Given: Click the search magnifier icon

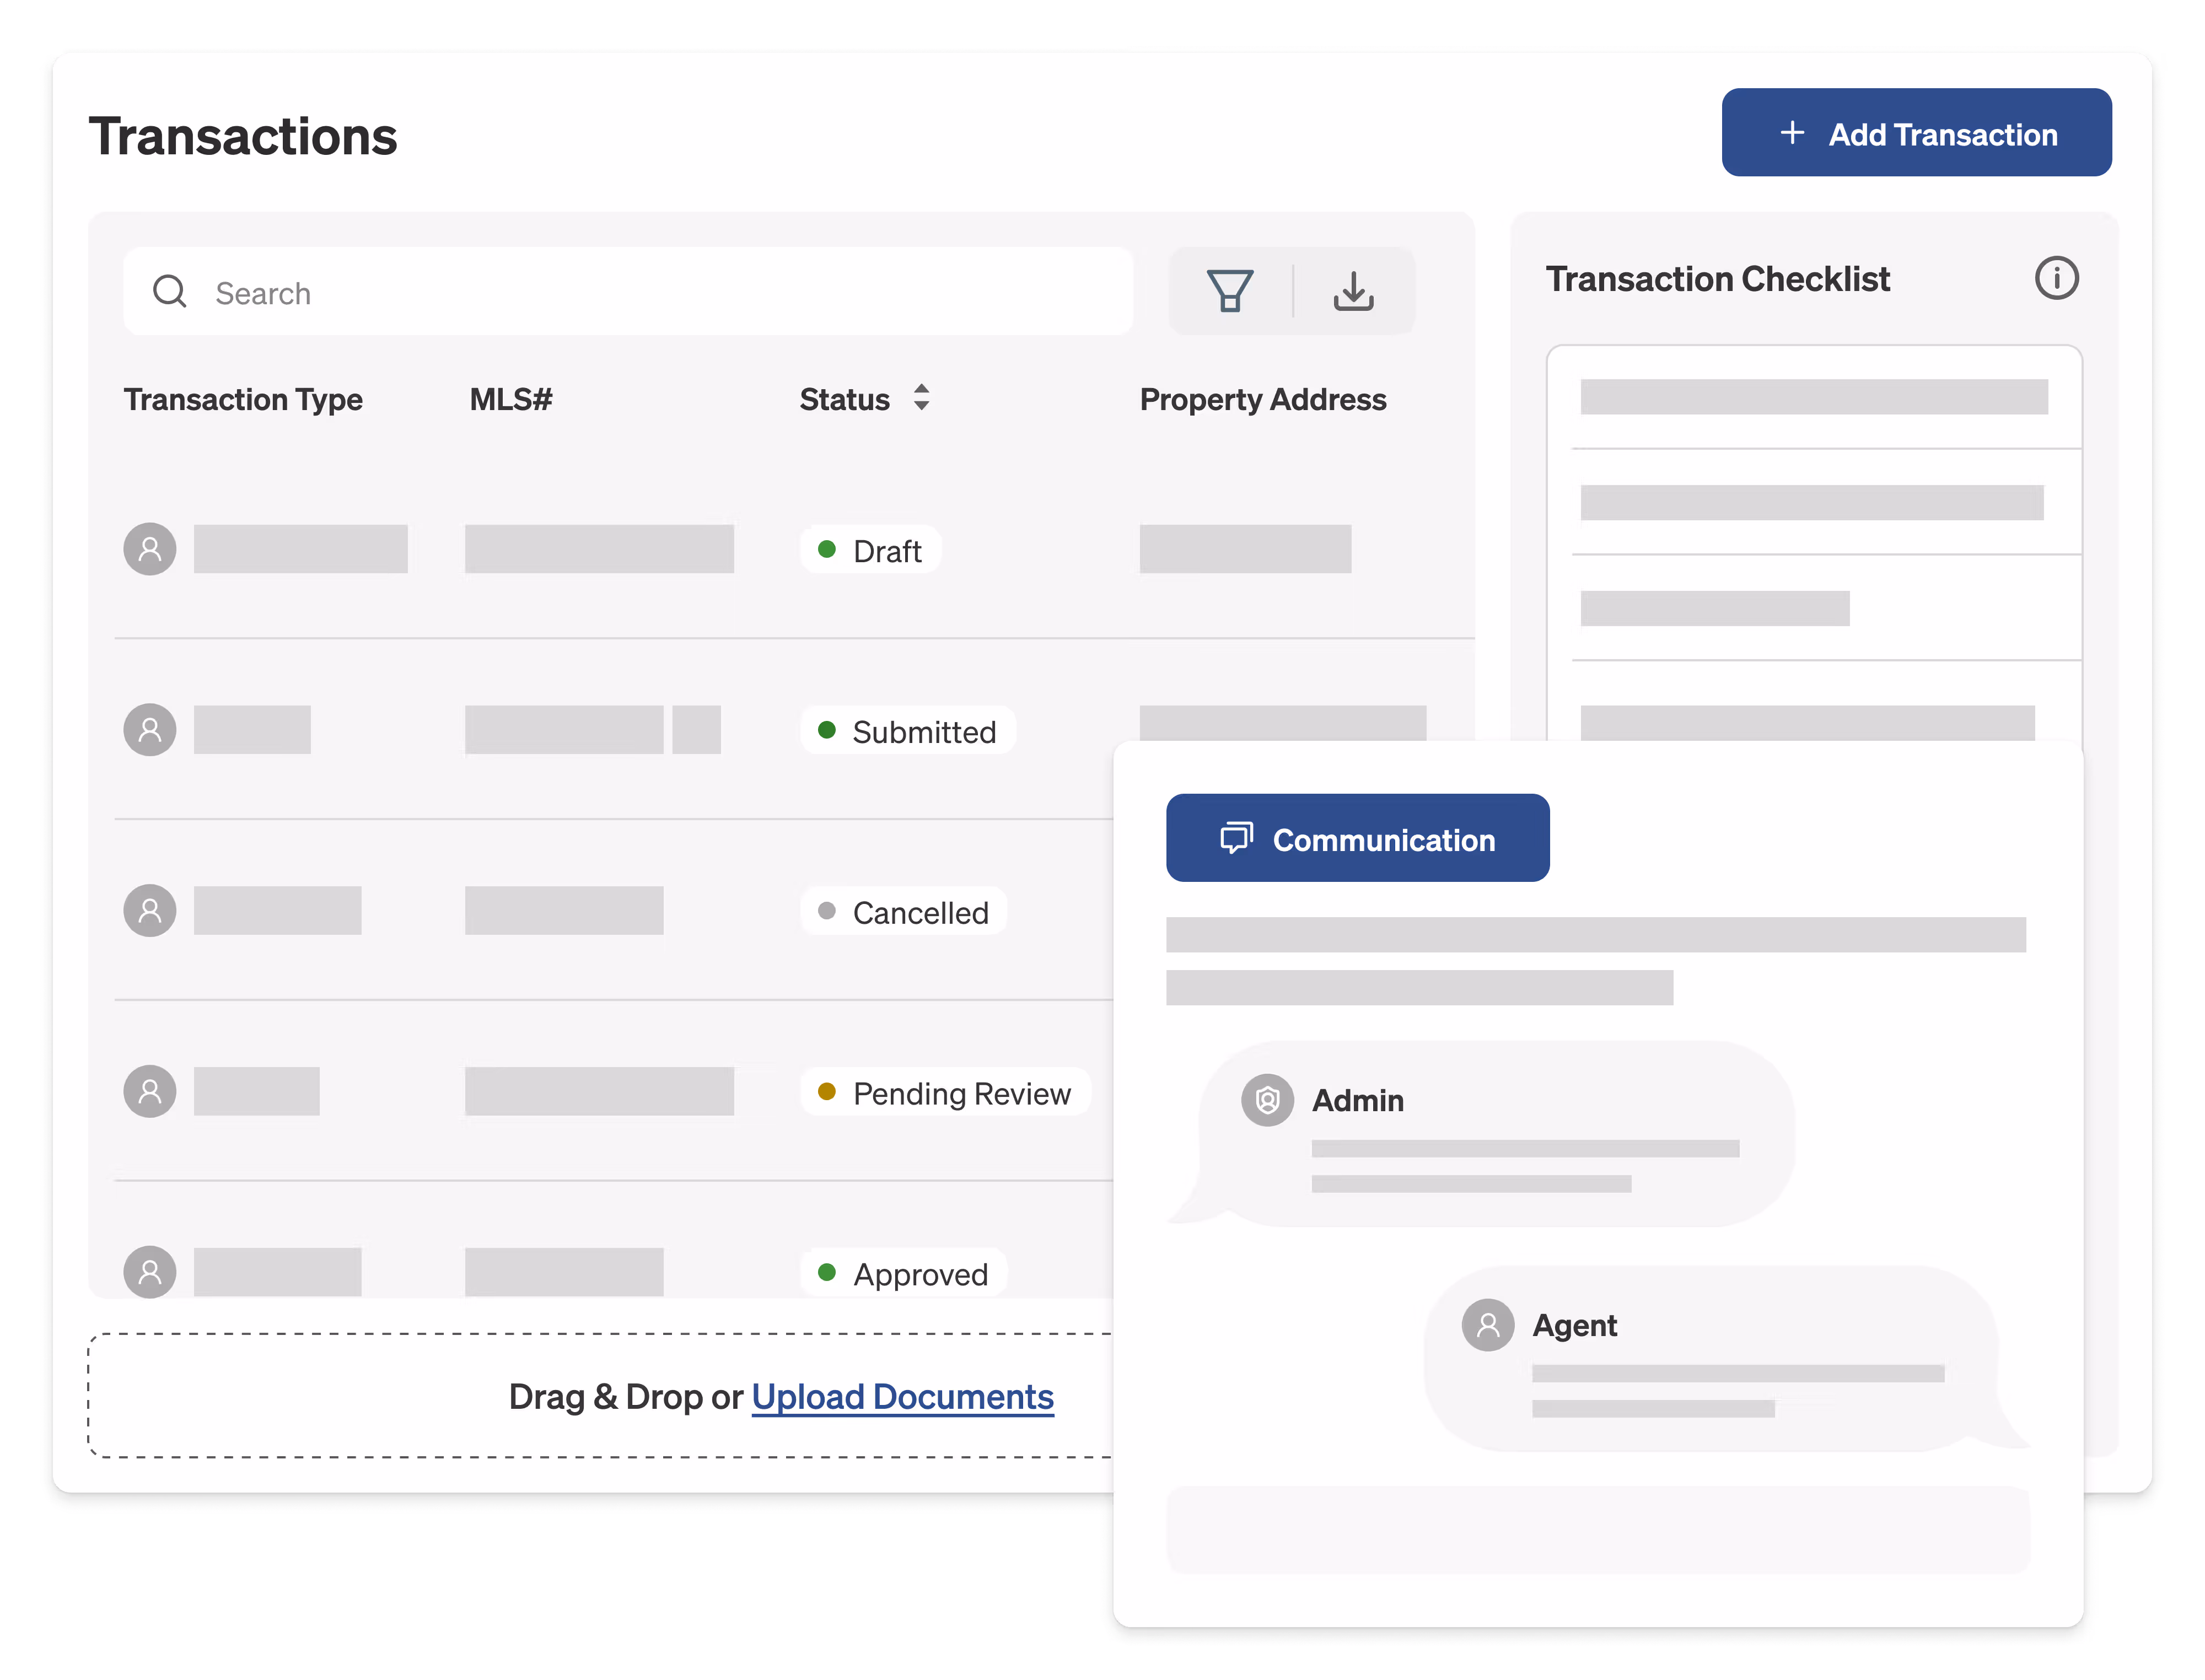Looking at the screenshot, I should pos(170,292).
